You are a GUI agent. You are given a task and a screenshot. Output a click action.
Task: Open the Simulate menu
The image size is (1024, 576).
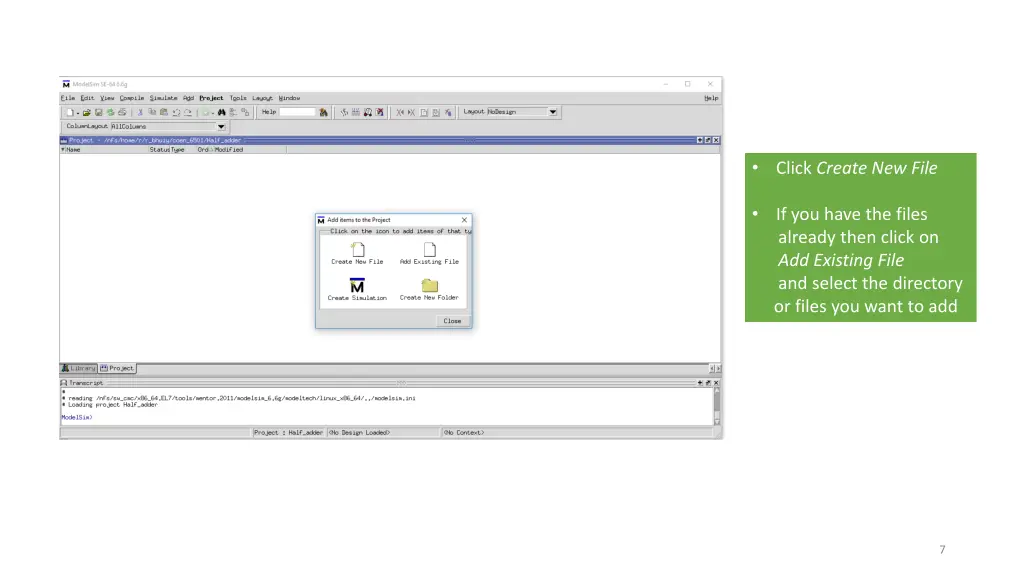(163, 98)
